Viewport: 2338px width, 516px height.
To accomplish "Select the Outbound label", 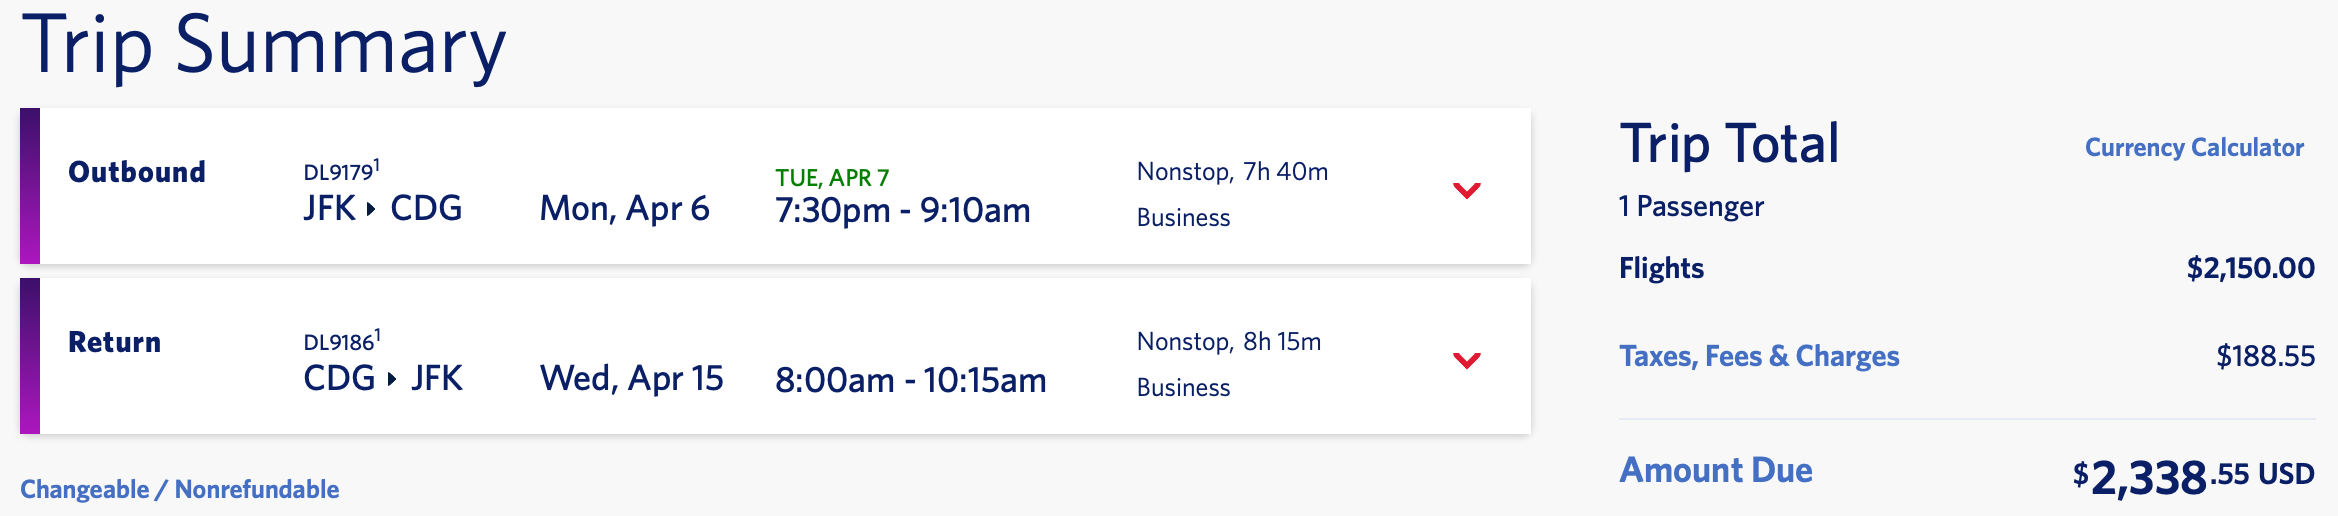I will [137, 172].
